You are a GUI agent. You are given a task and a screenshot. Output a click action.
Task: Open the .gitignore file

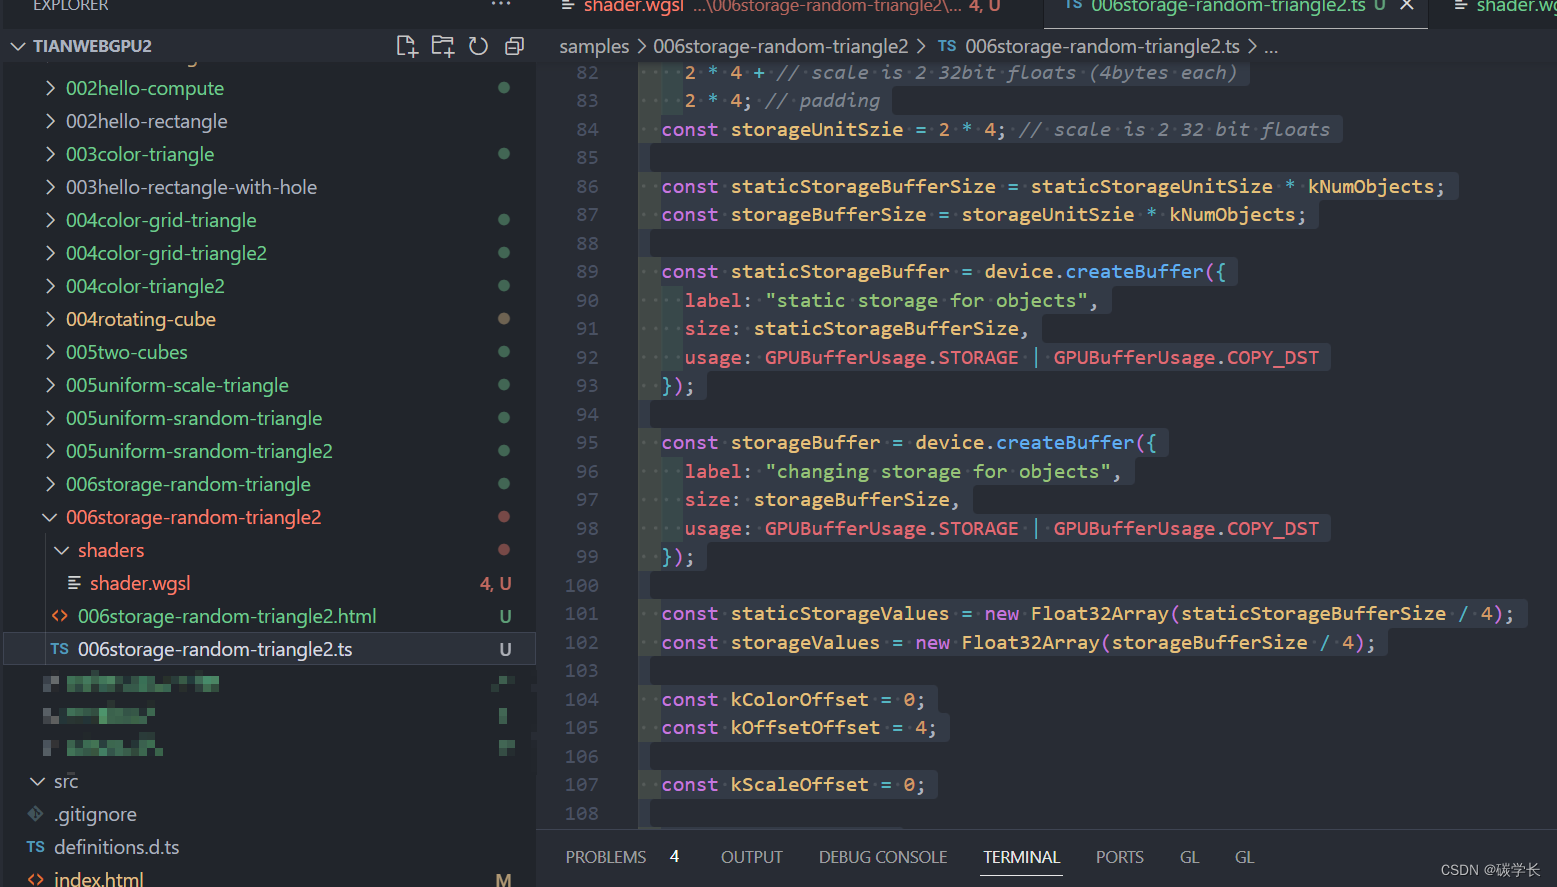pyautogui.click(x=95, y=814)
